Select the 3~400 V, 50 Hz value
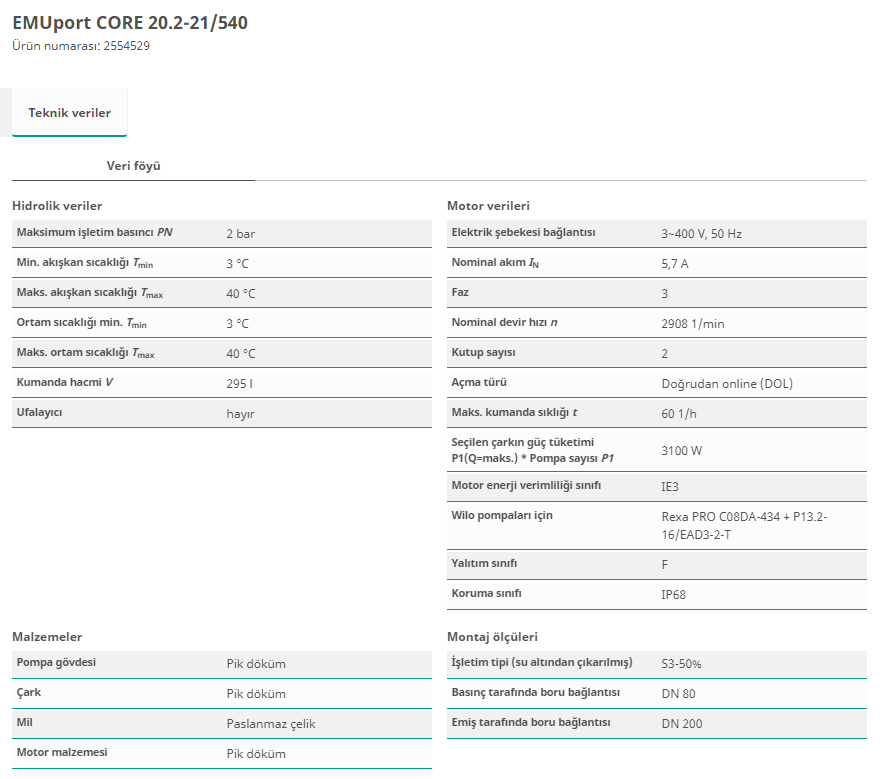 [702, 234]
